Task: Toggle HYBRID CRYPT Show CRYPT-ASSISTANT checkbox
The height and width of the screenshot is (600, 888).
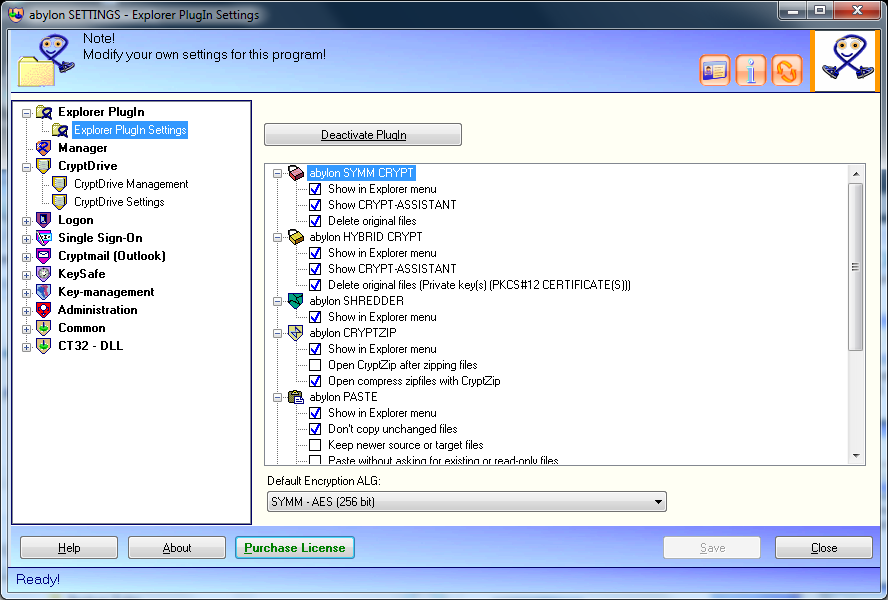Action: tap(315, 269)
